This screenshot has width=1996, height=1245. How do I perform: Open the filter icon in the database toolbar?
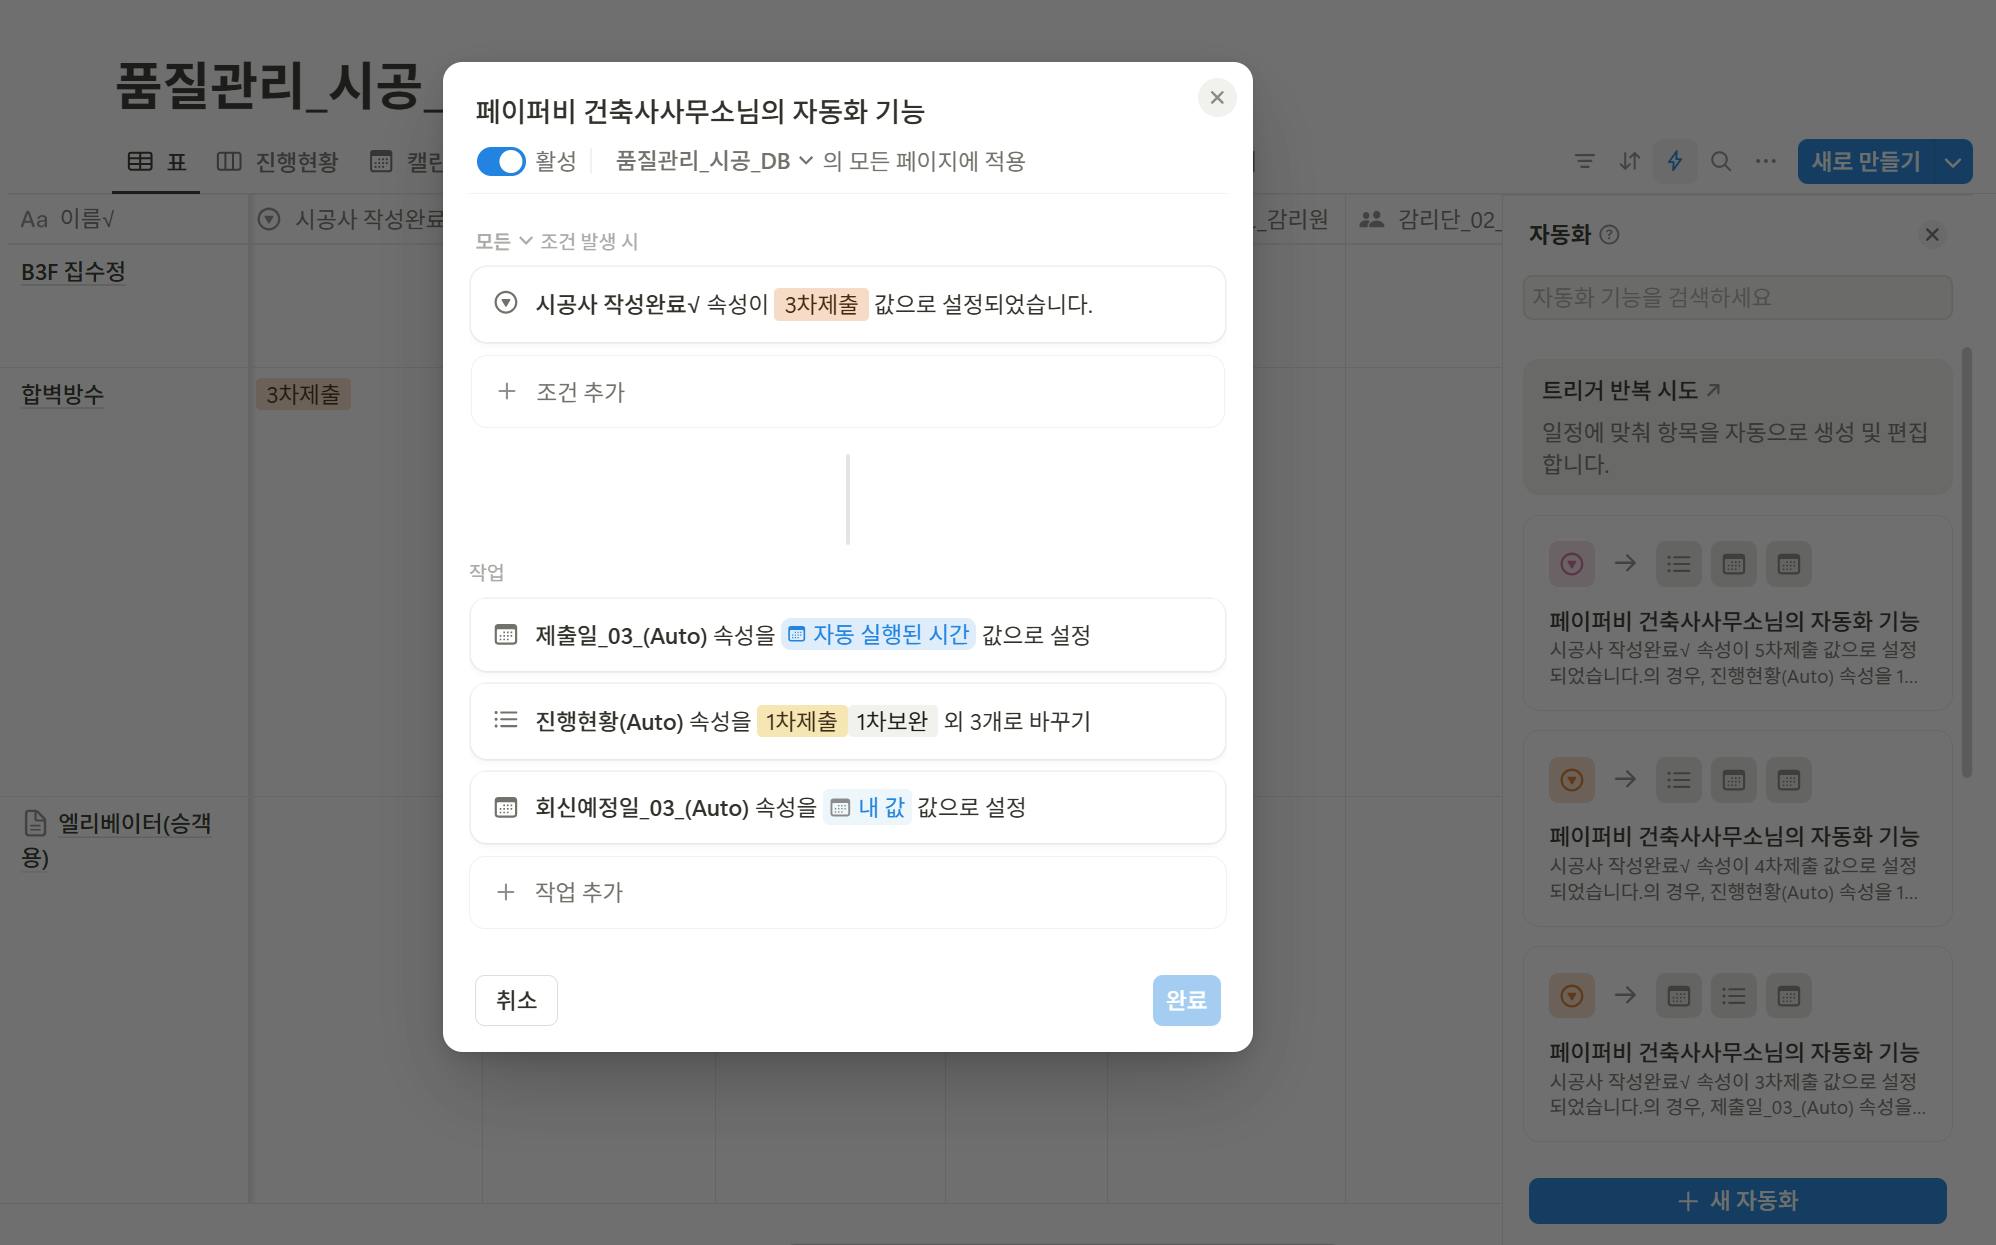coord(1584,161)
